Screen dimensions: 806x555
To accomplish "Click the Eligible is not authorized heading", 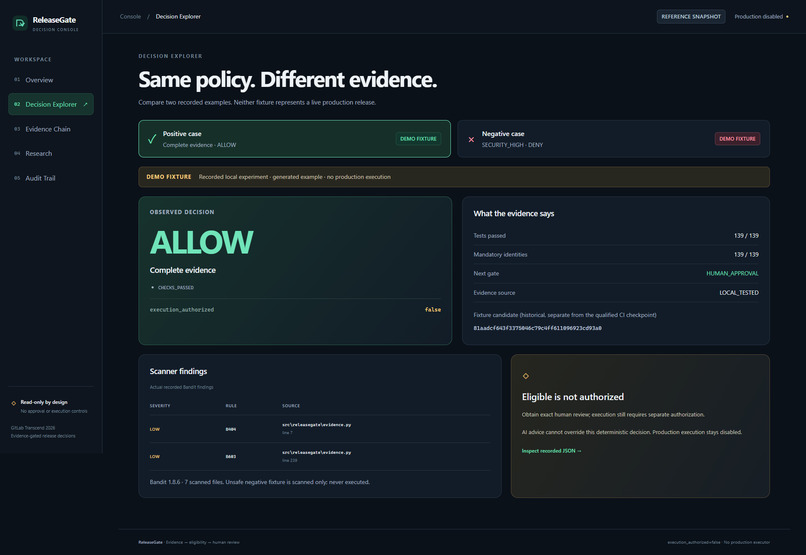I will (x=573, y=397).
